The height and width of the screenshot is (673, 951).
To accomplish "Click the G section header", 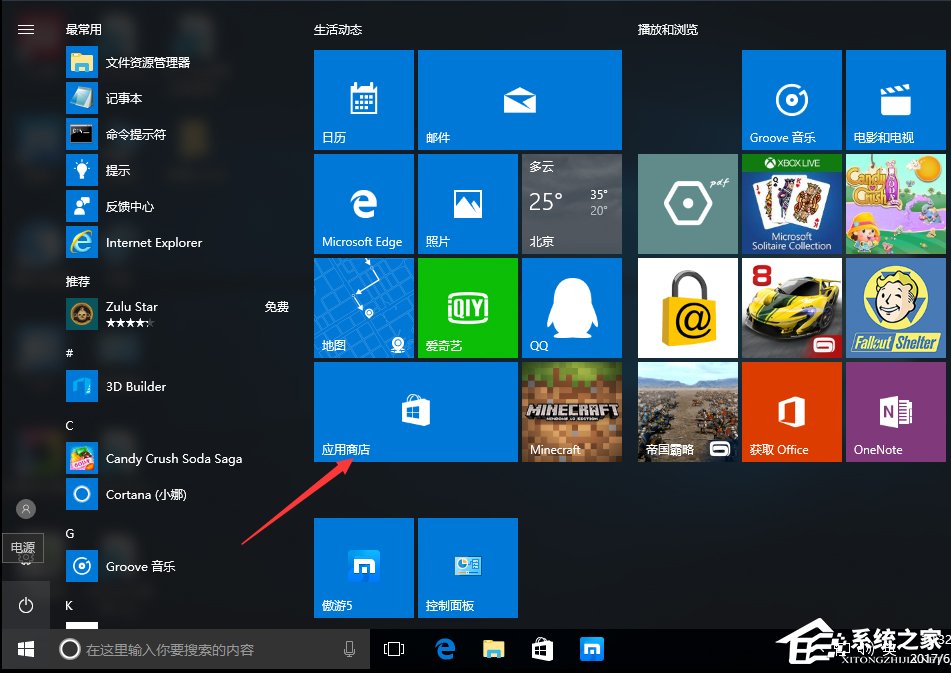I will [x=69, y=533].
